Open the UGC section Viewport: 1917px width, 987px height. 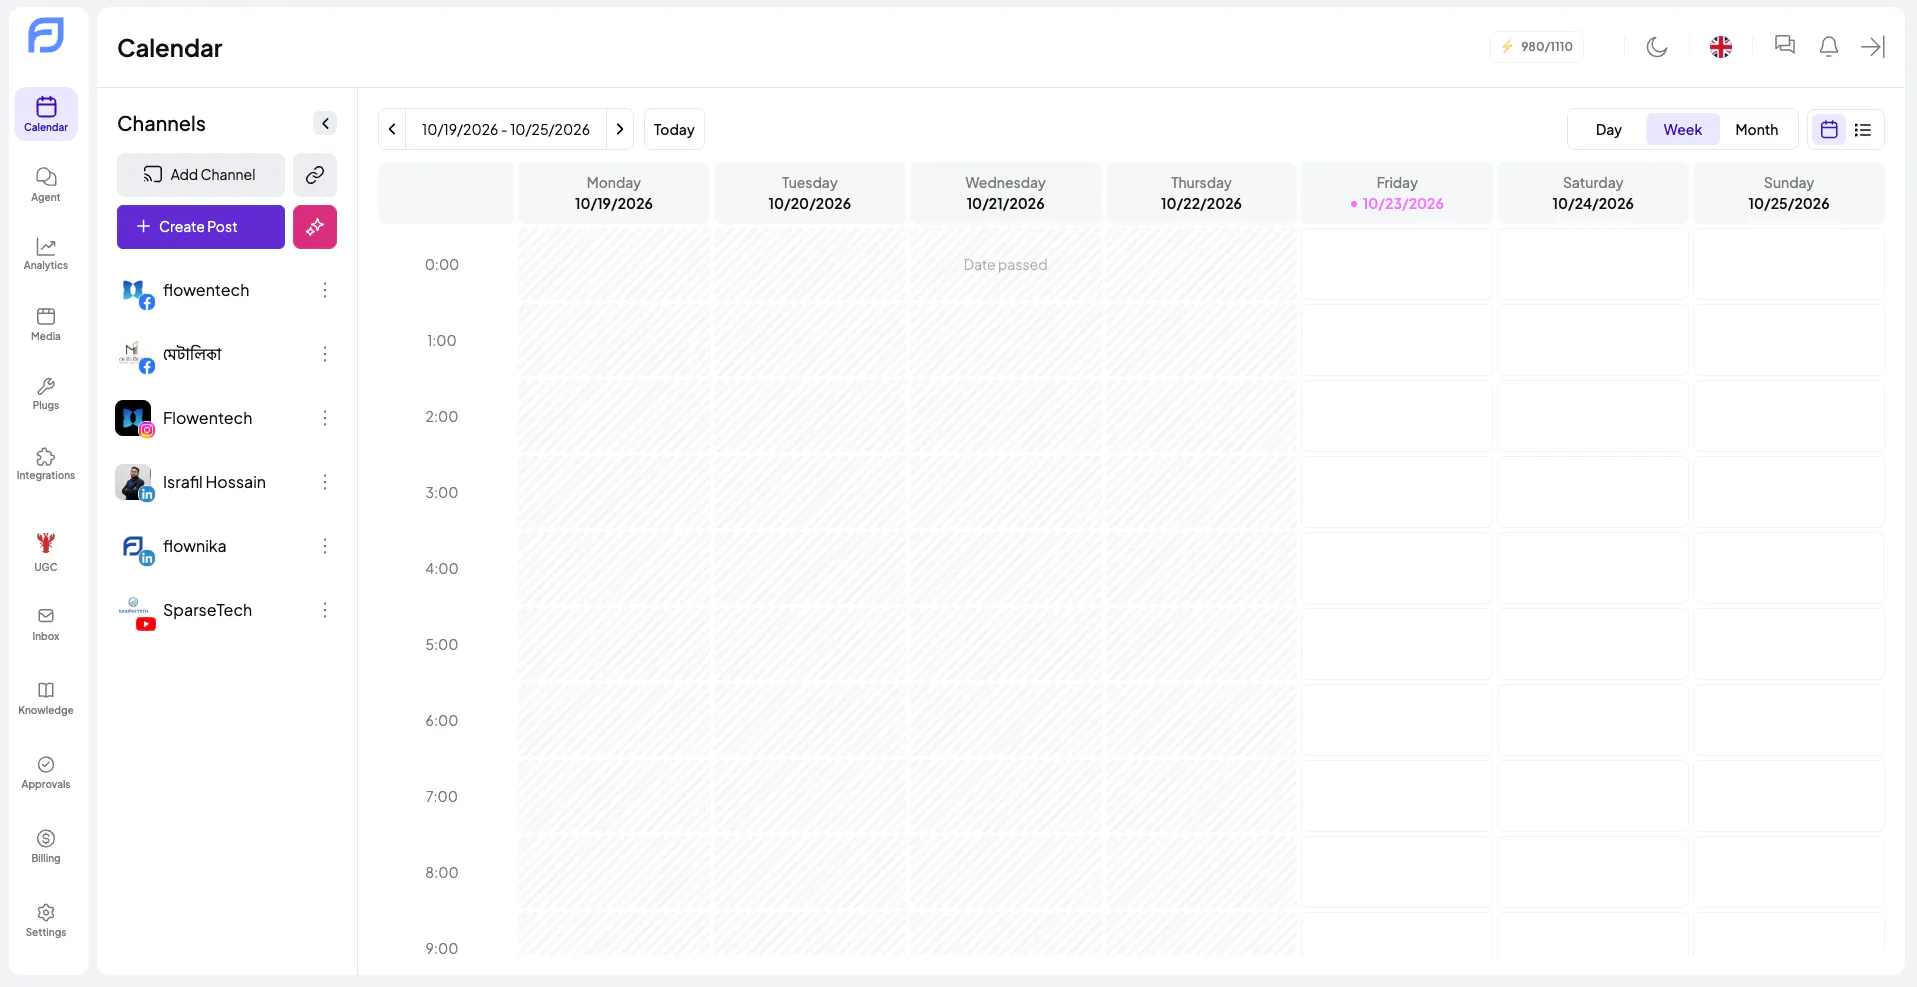46,552
